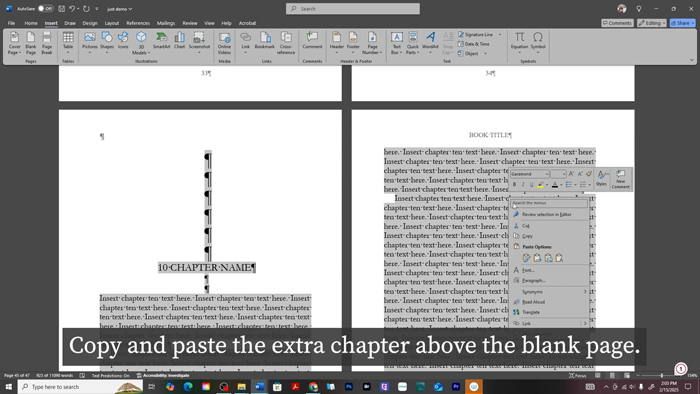Screen dimensions: 700x394
Task: Click the Comments button
Action: tap(617, 23)
